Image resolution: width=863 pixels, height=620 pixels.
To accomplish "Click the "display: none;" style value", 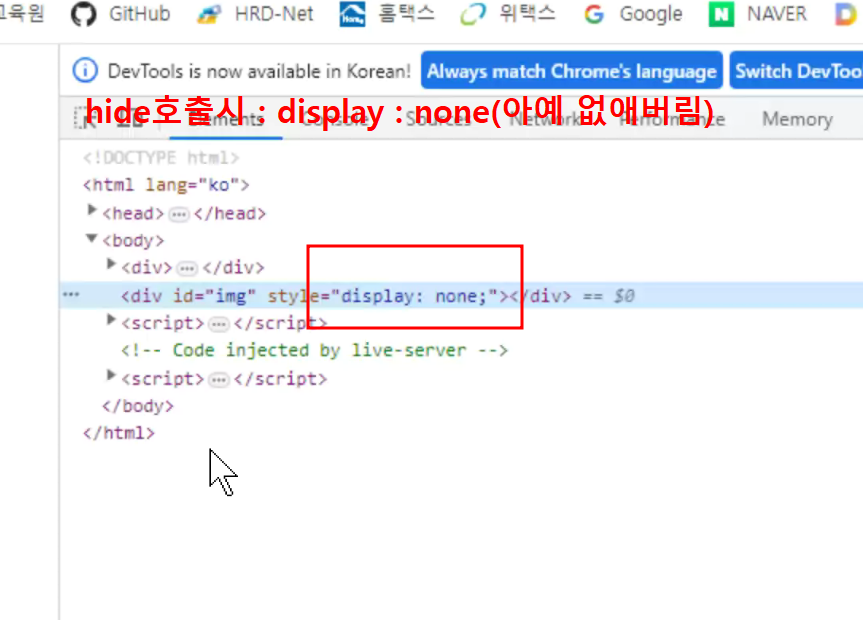I will (x=414, y=296).
